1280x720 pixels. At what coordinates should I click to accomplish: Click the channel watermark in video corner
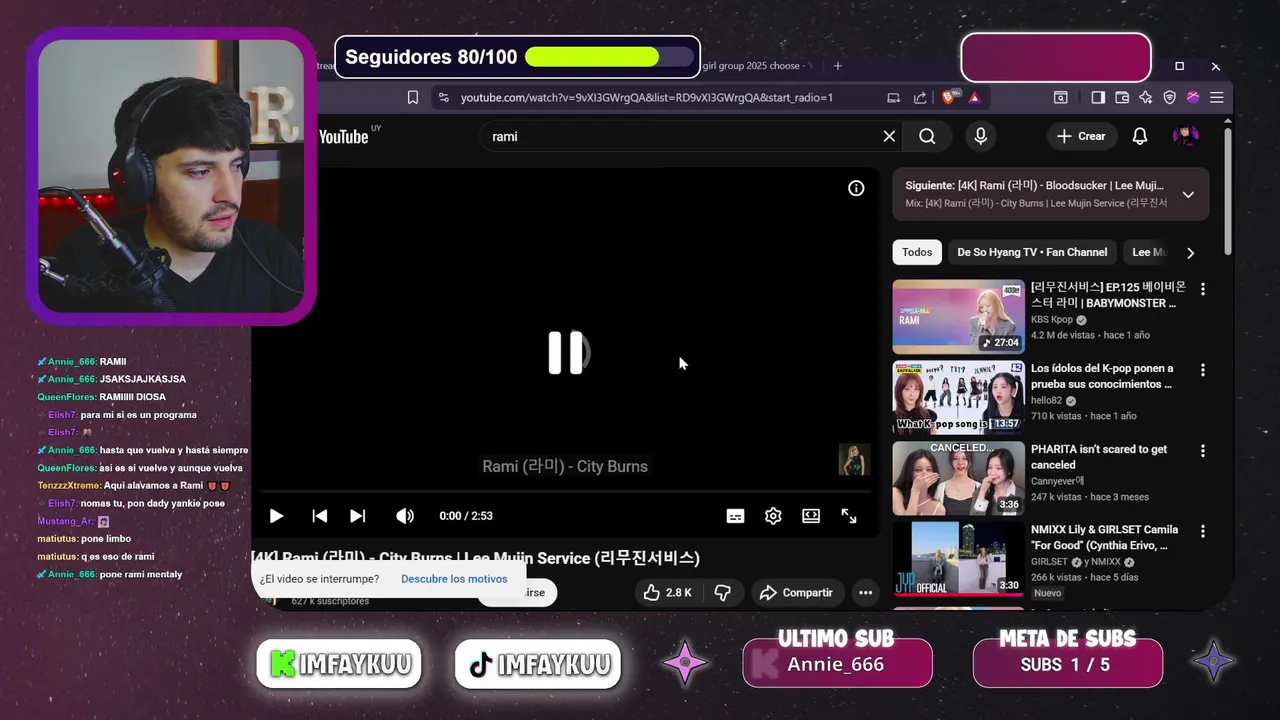[x=854, y=460]
